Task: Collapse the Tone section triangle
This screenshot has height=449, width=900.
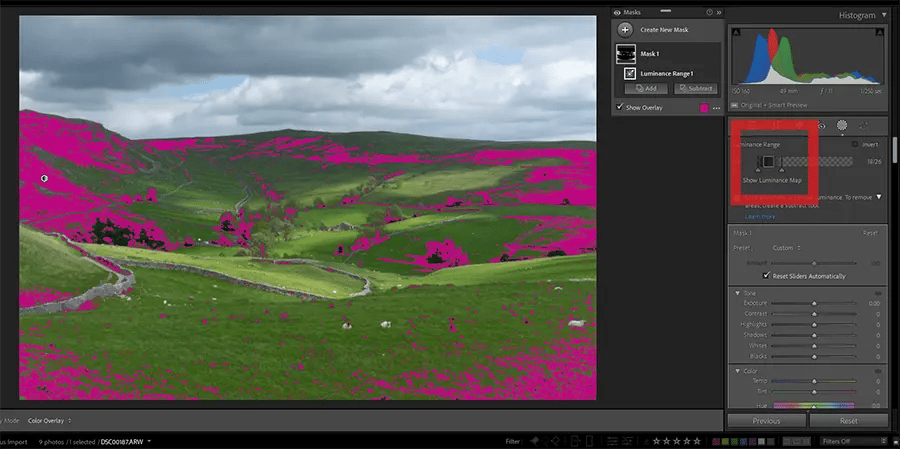Action: click(x=738, y=293)
